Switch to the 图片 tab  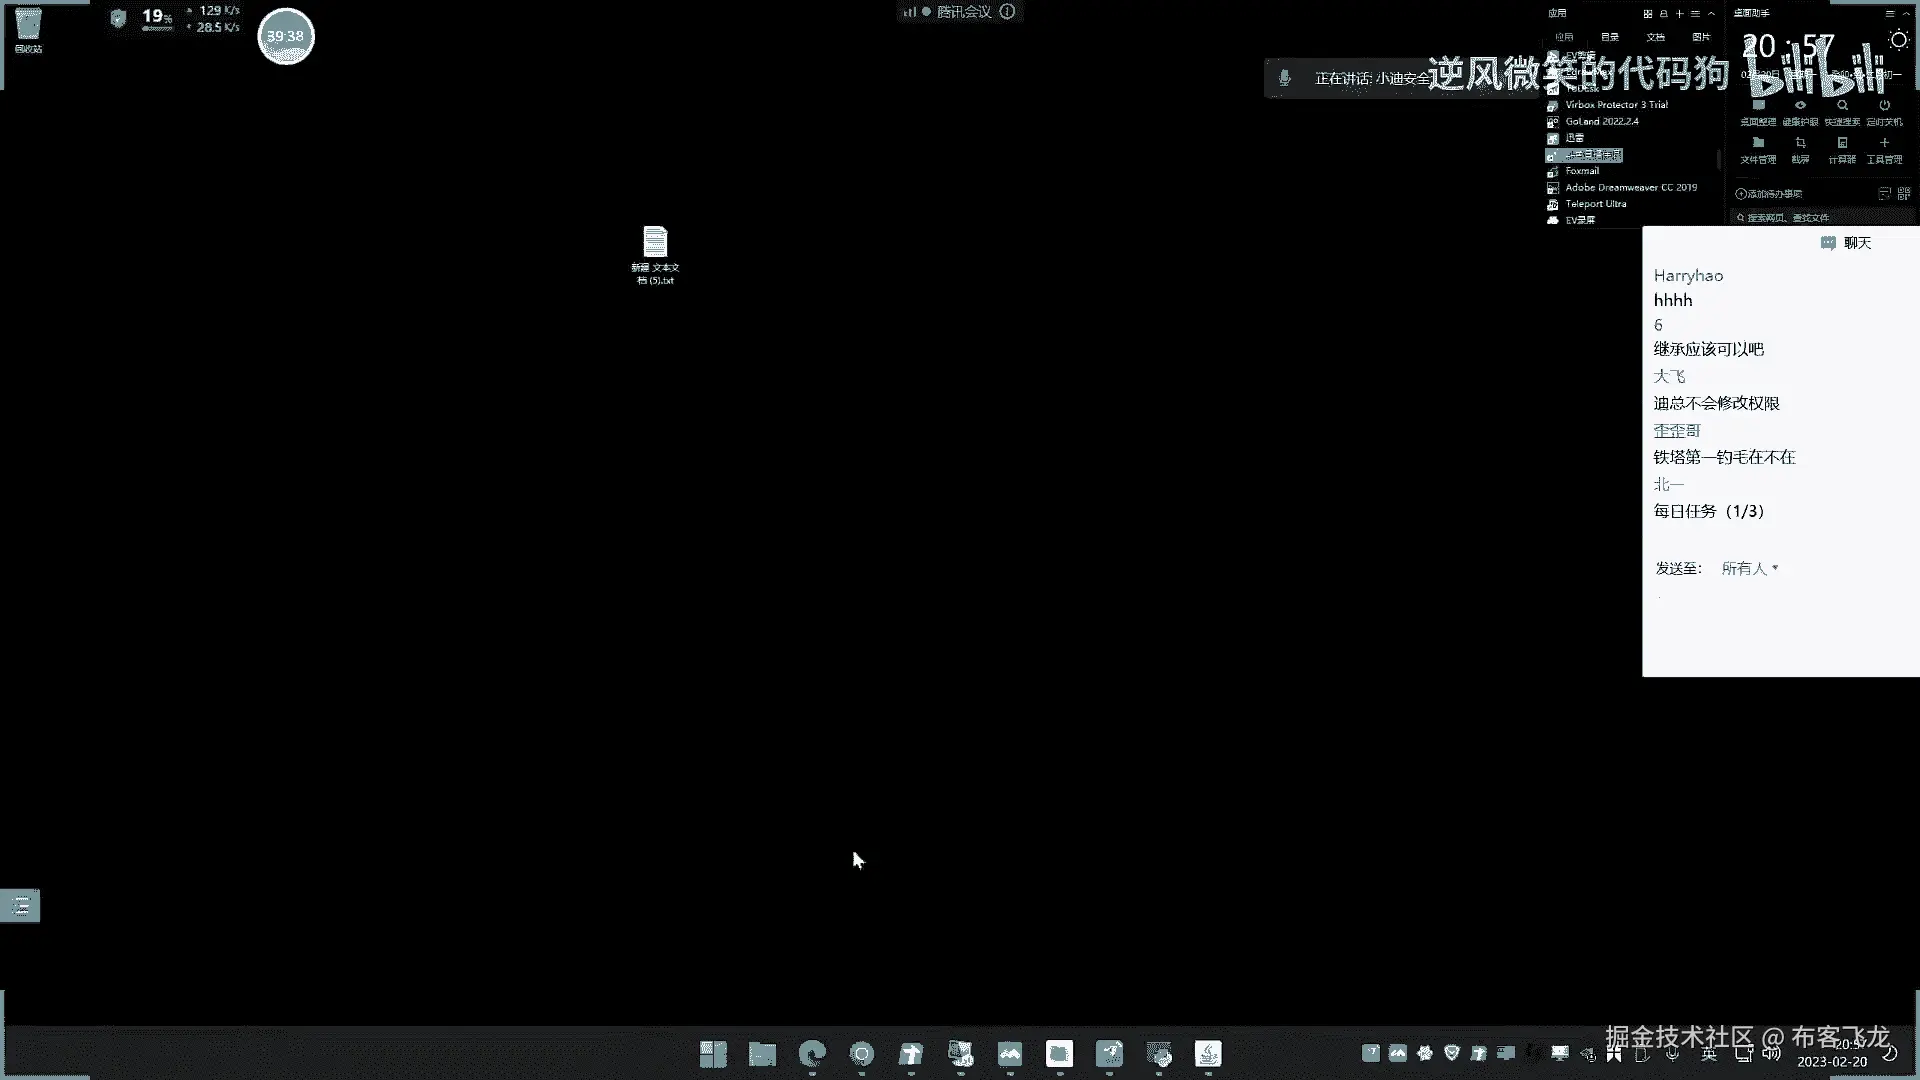[1701, 37]
